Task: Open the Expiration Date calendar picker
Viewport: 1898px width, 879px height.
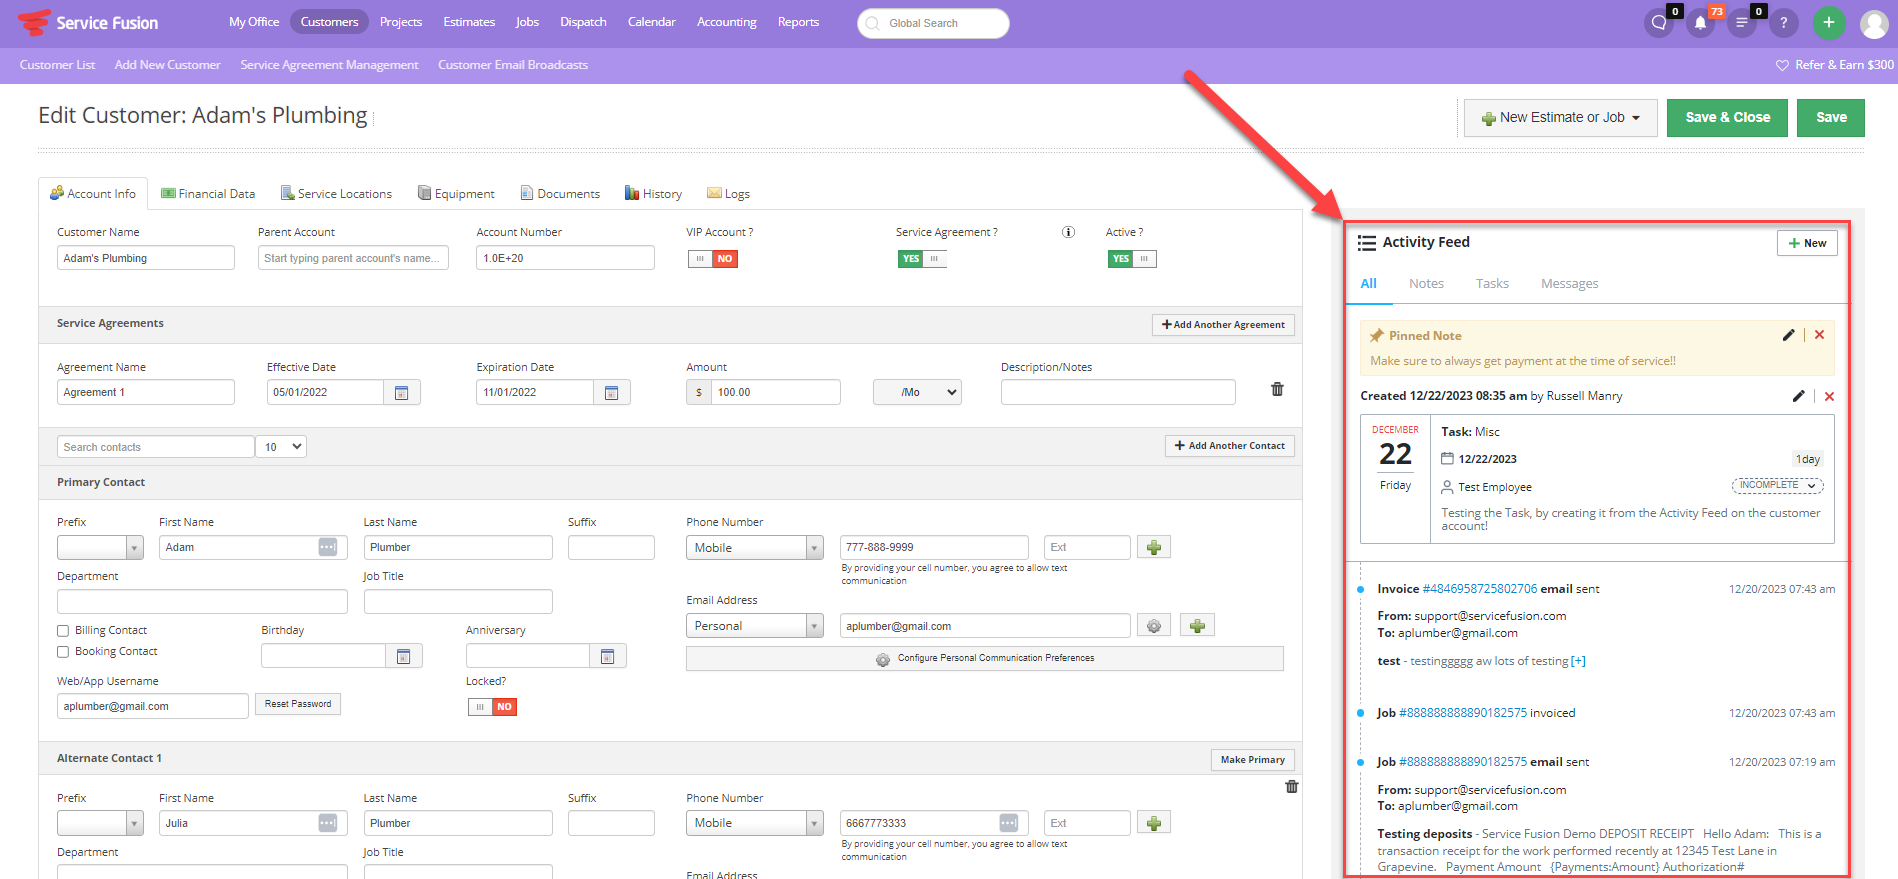Action: click(x=612, y=393)
